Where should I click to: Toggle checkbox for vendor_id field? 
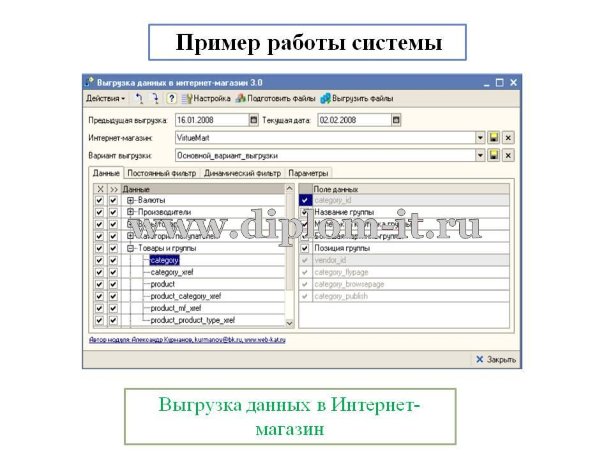tap(305, 260)
